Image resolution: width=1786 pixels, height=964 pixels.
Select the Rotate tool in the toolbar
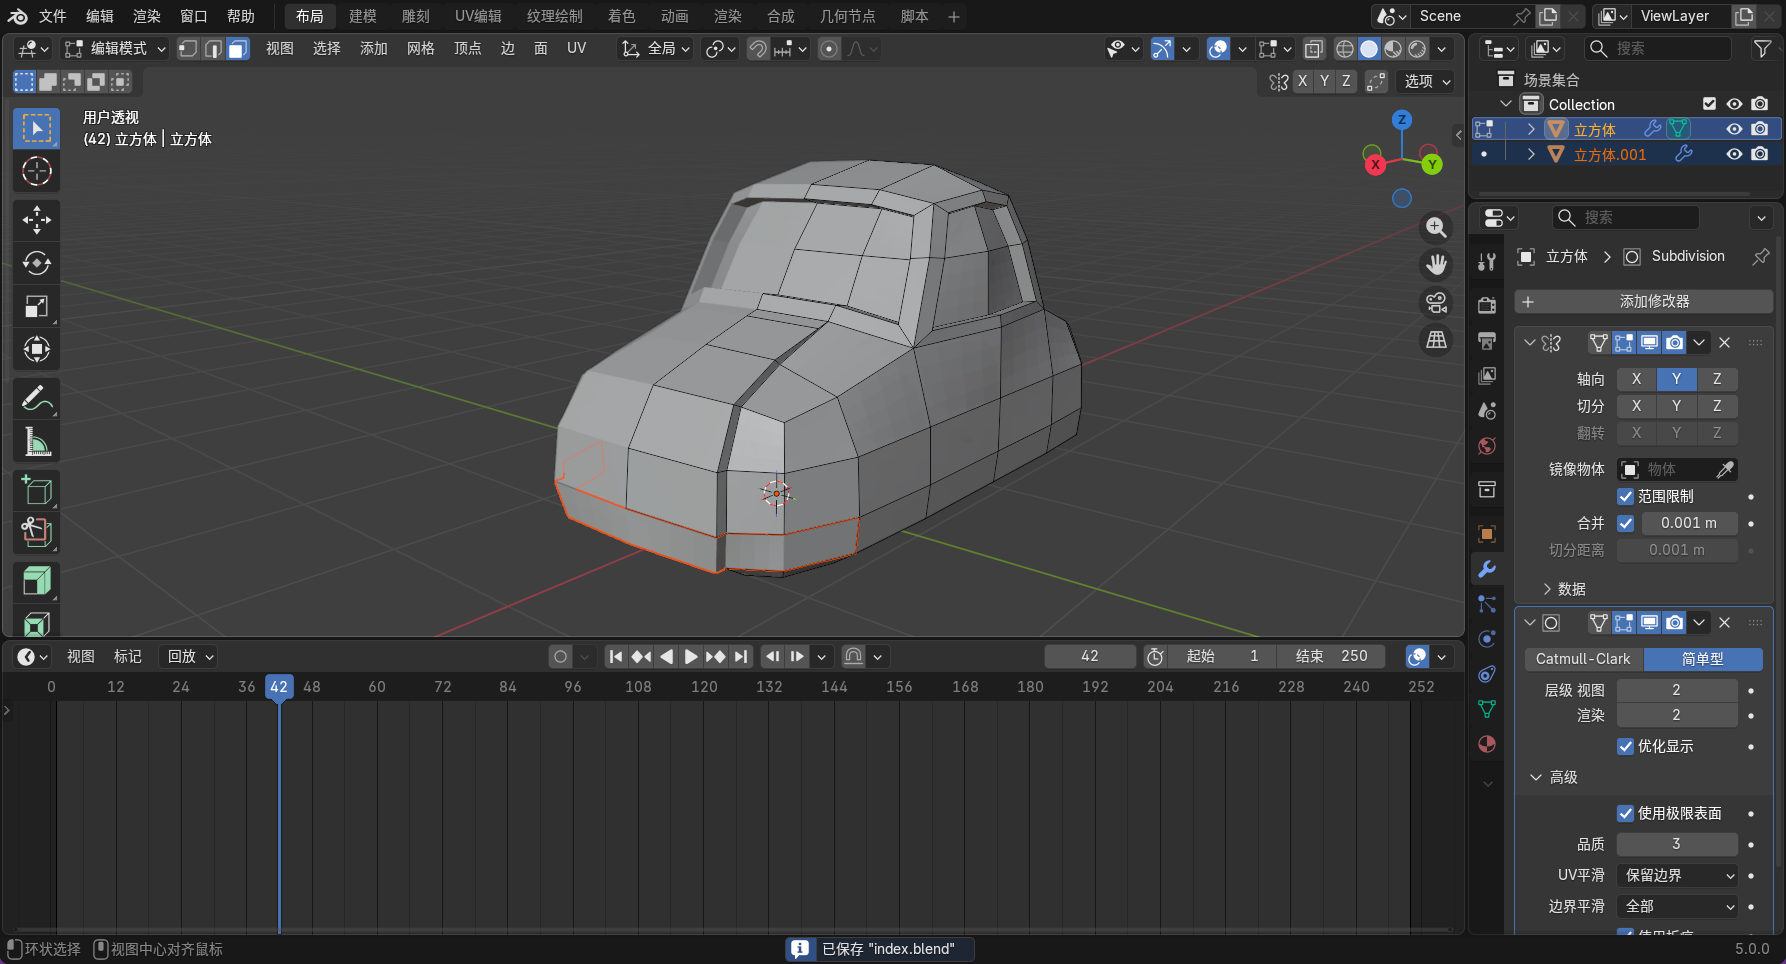point(37,263)
